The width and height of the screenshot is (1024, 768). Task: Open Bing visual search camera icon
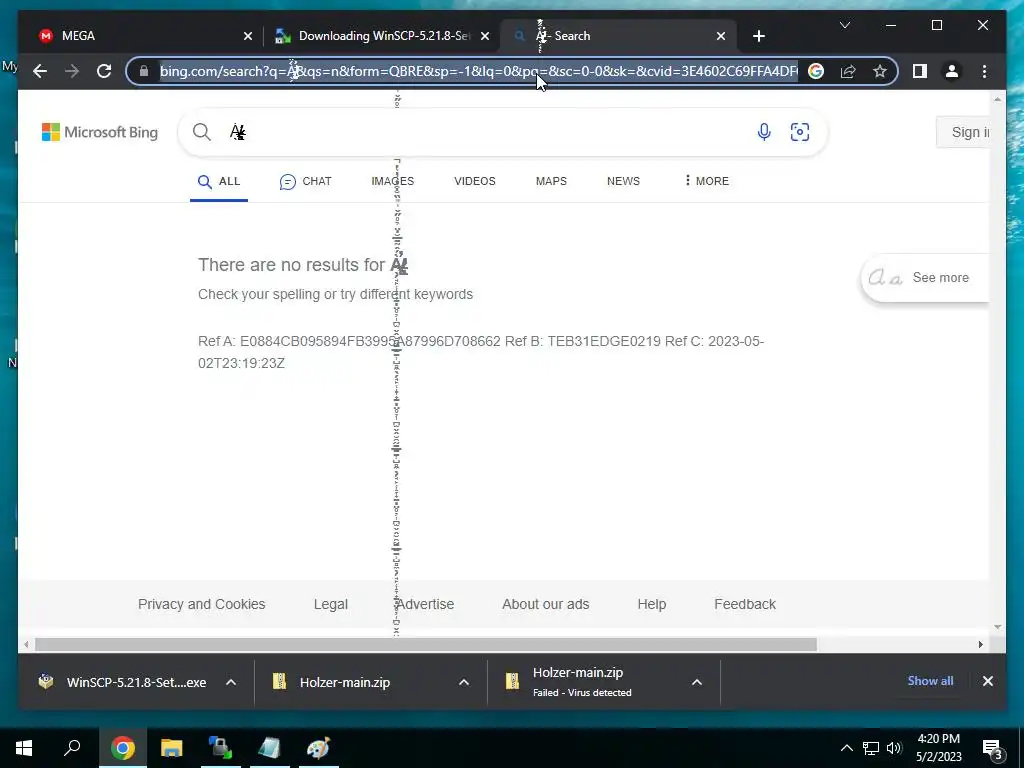[799, 132]
